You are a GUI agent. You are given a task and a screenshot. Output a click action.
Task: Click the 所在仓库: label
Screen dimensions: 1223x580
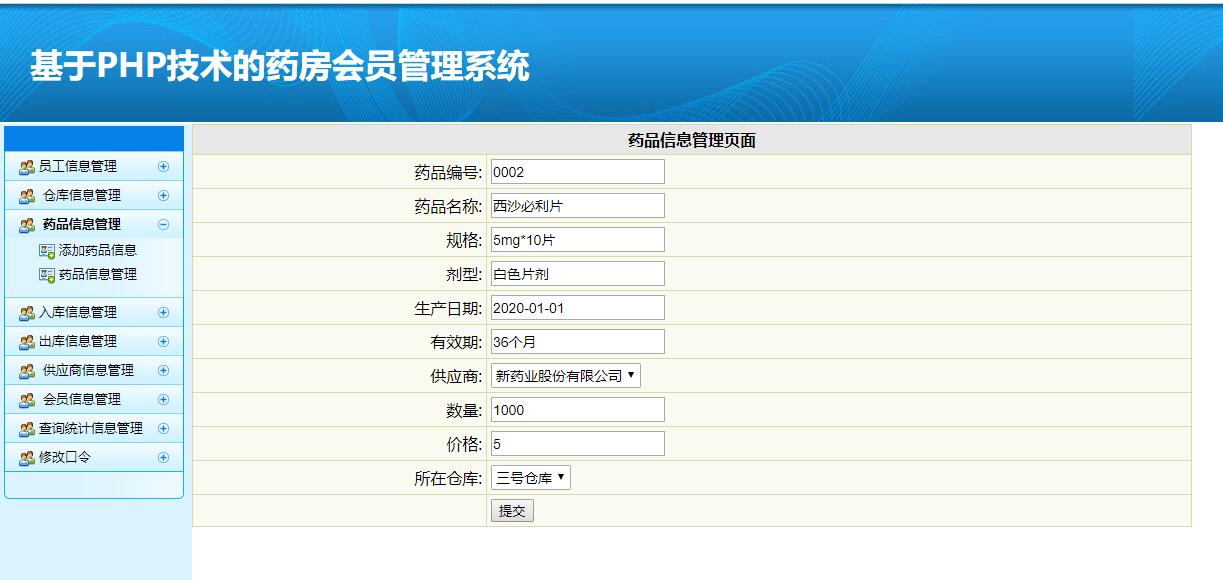click(x=449, y=478)
